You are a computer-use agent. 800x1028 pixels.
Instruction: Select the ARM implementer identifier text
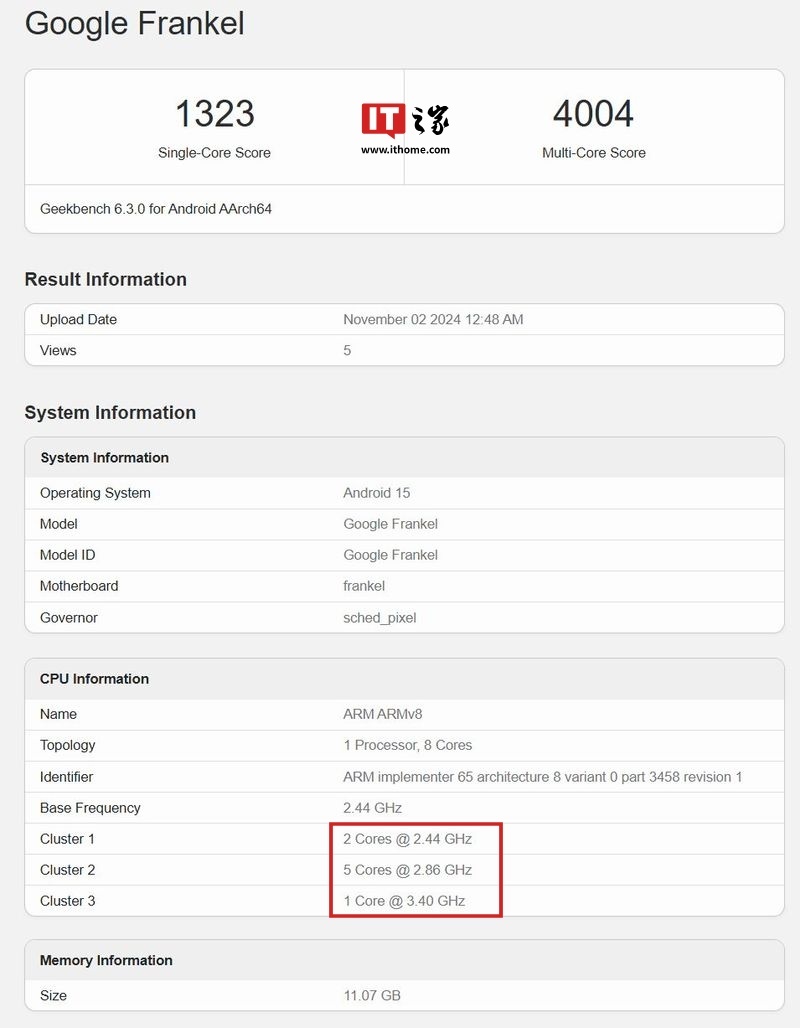[x=542, y=777]
